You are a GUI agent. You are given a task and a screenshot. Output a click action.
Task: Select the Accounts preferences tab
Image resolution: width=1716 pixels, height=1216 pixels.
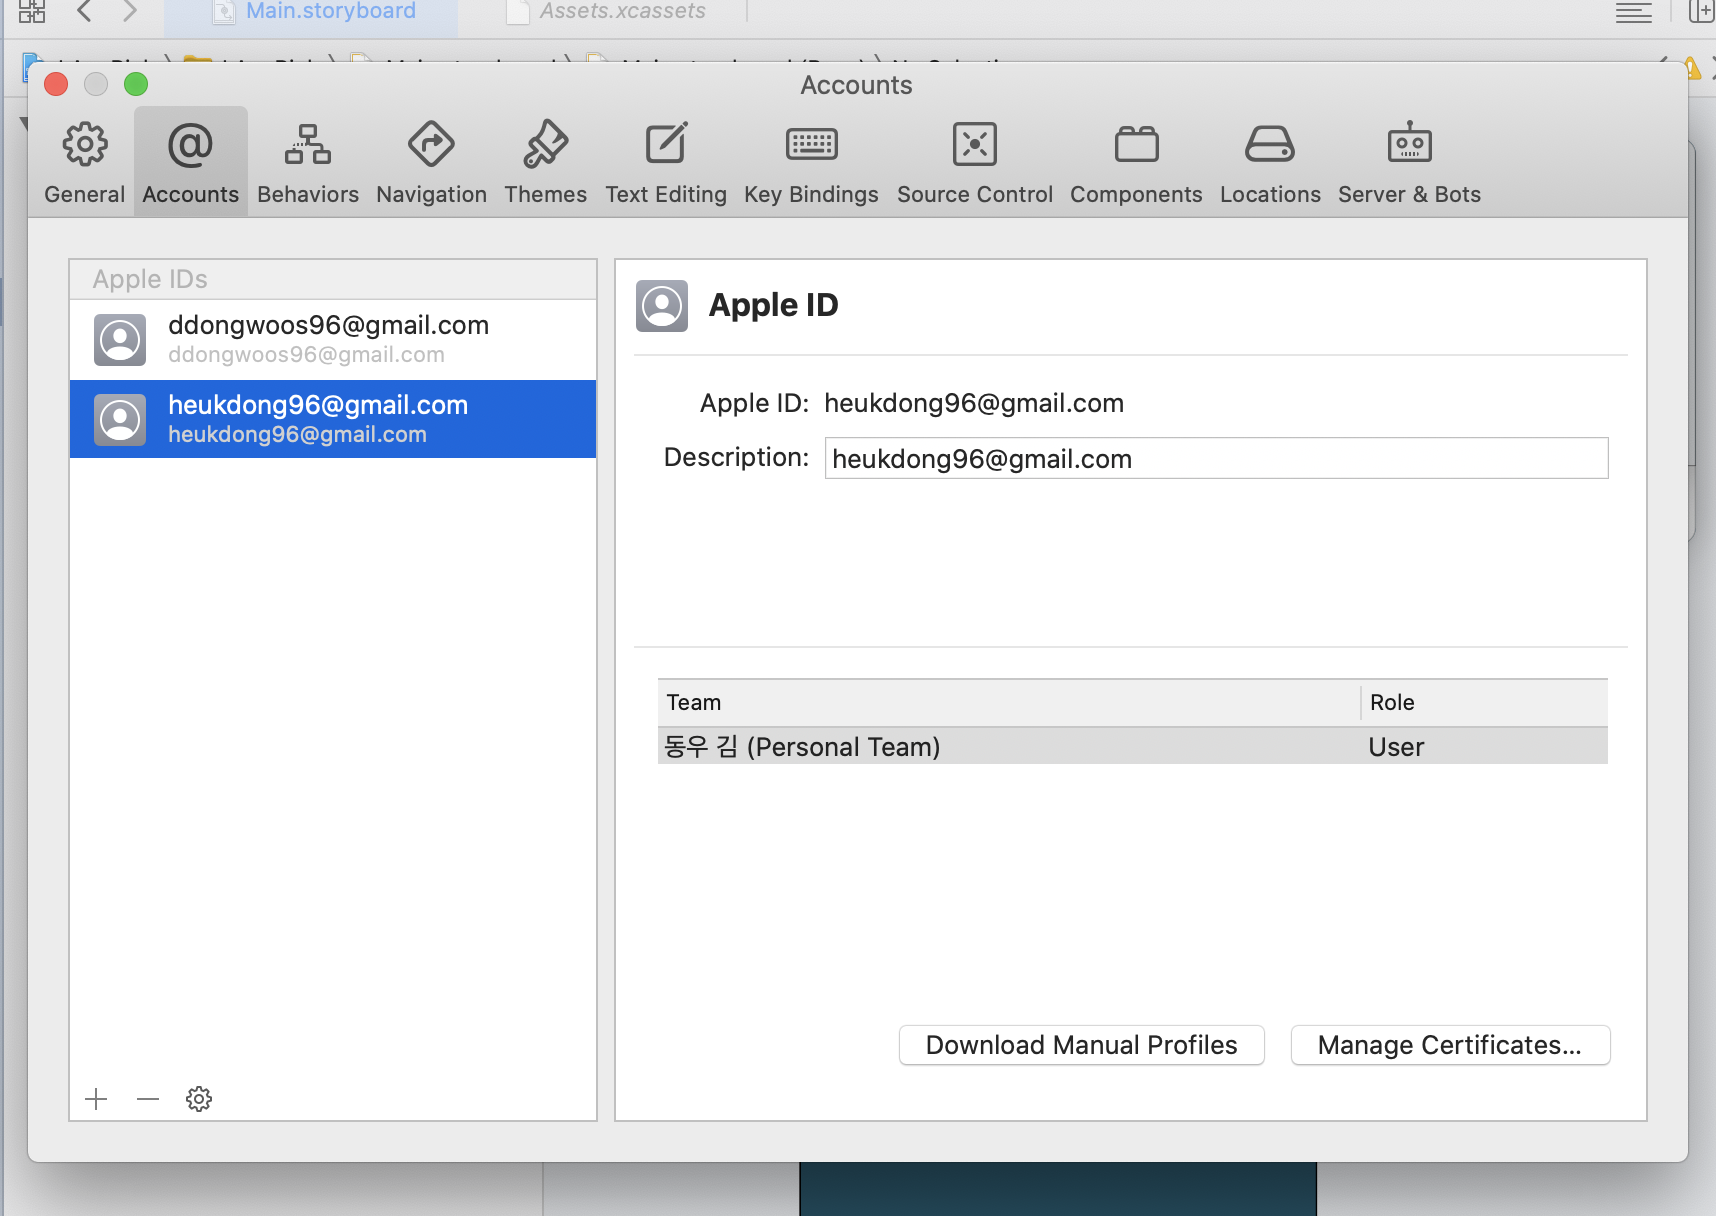(x=190, y=162)
